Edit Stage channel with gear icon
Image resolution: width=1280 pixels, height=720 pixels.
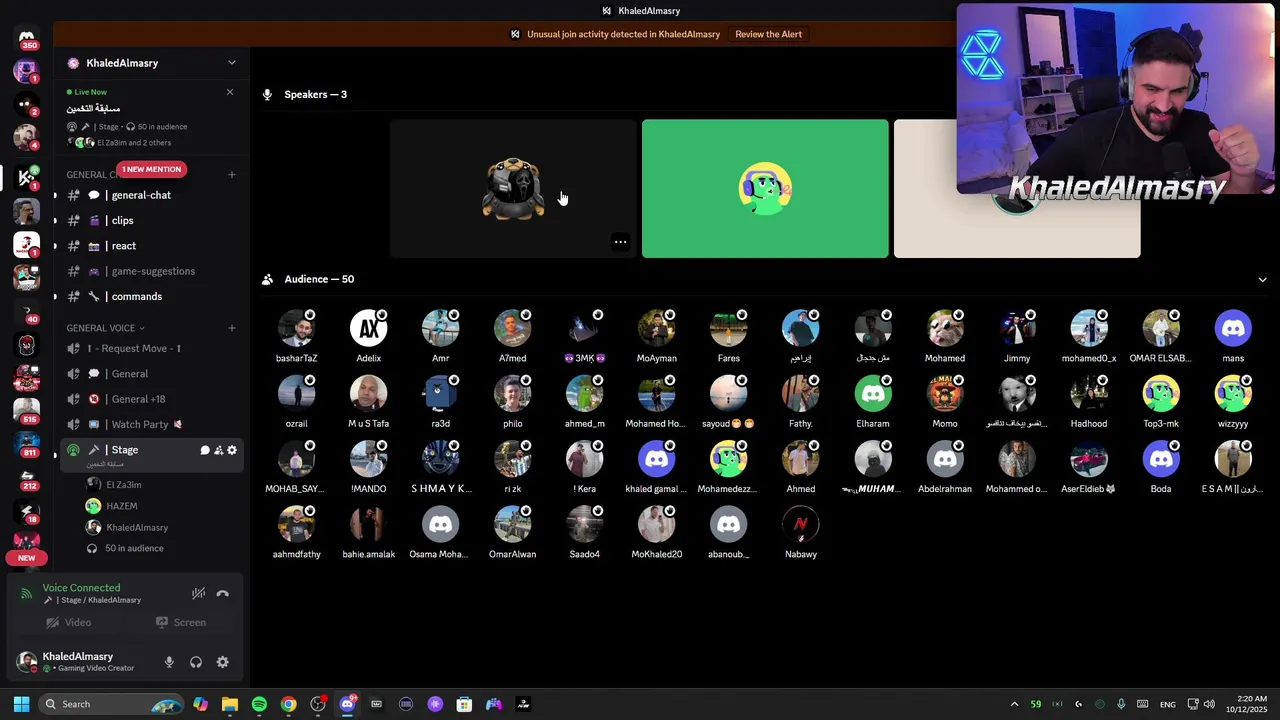click(232, 450)
